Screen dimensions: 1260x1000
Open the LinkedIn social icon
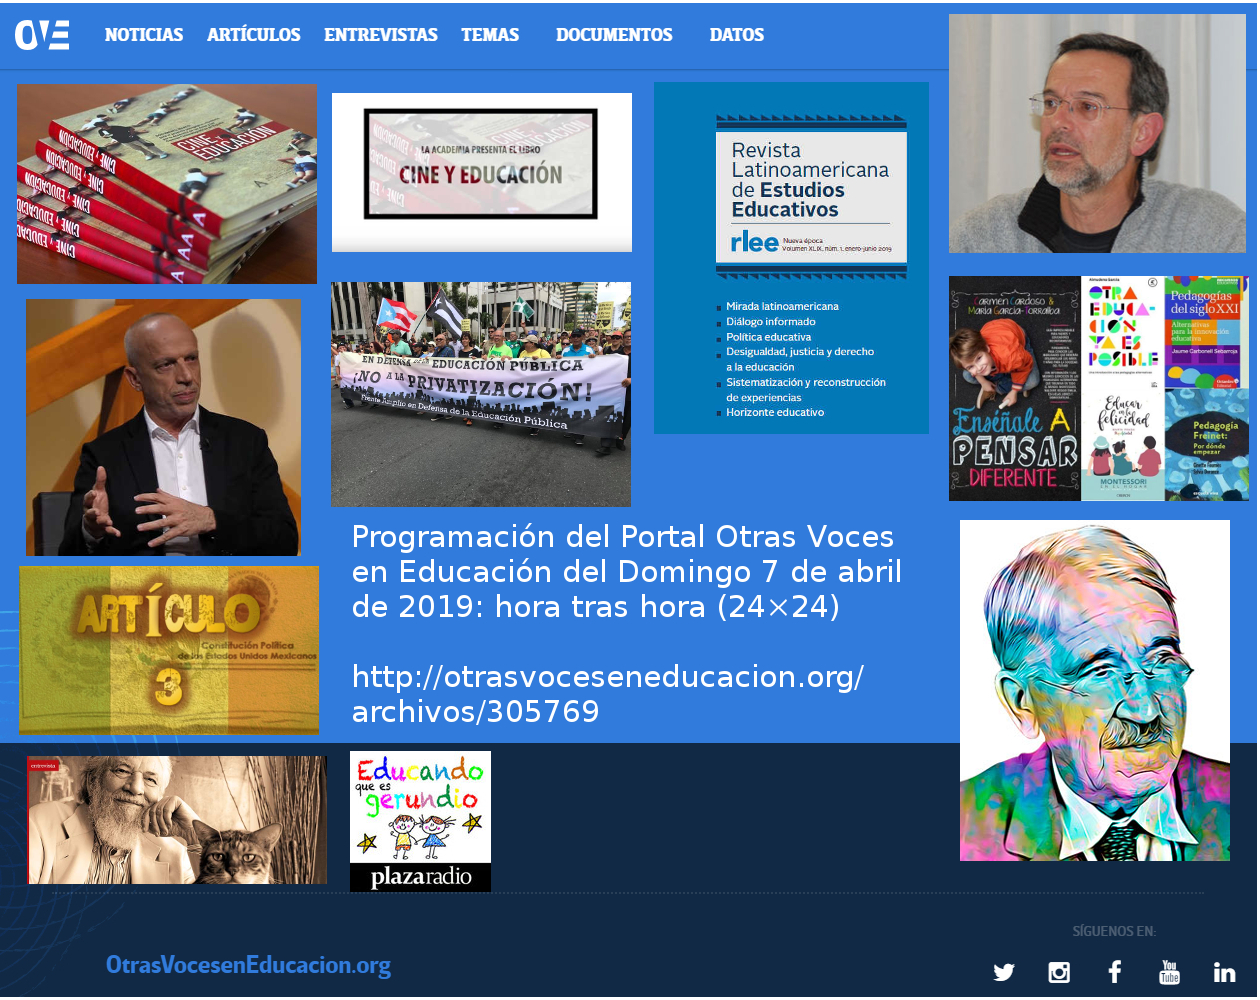[1224, 972]
